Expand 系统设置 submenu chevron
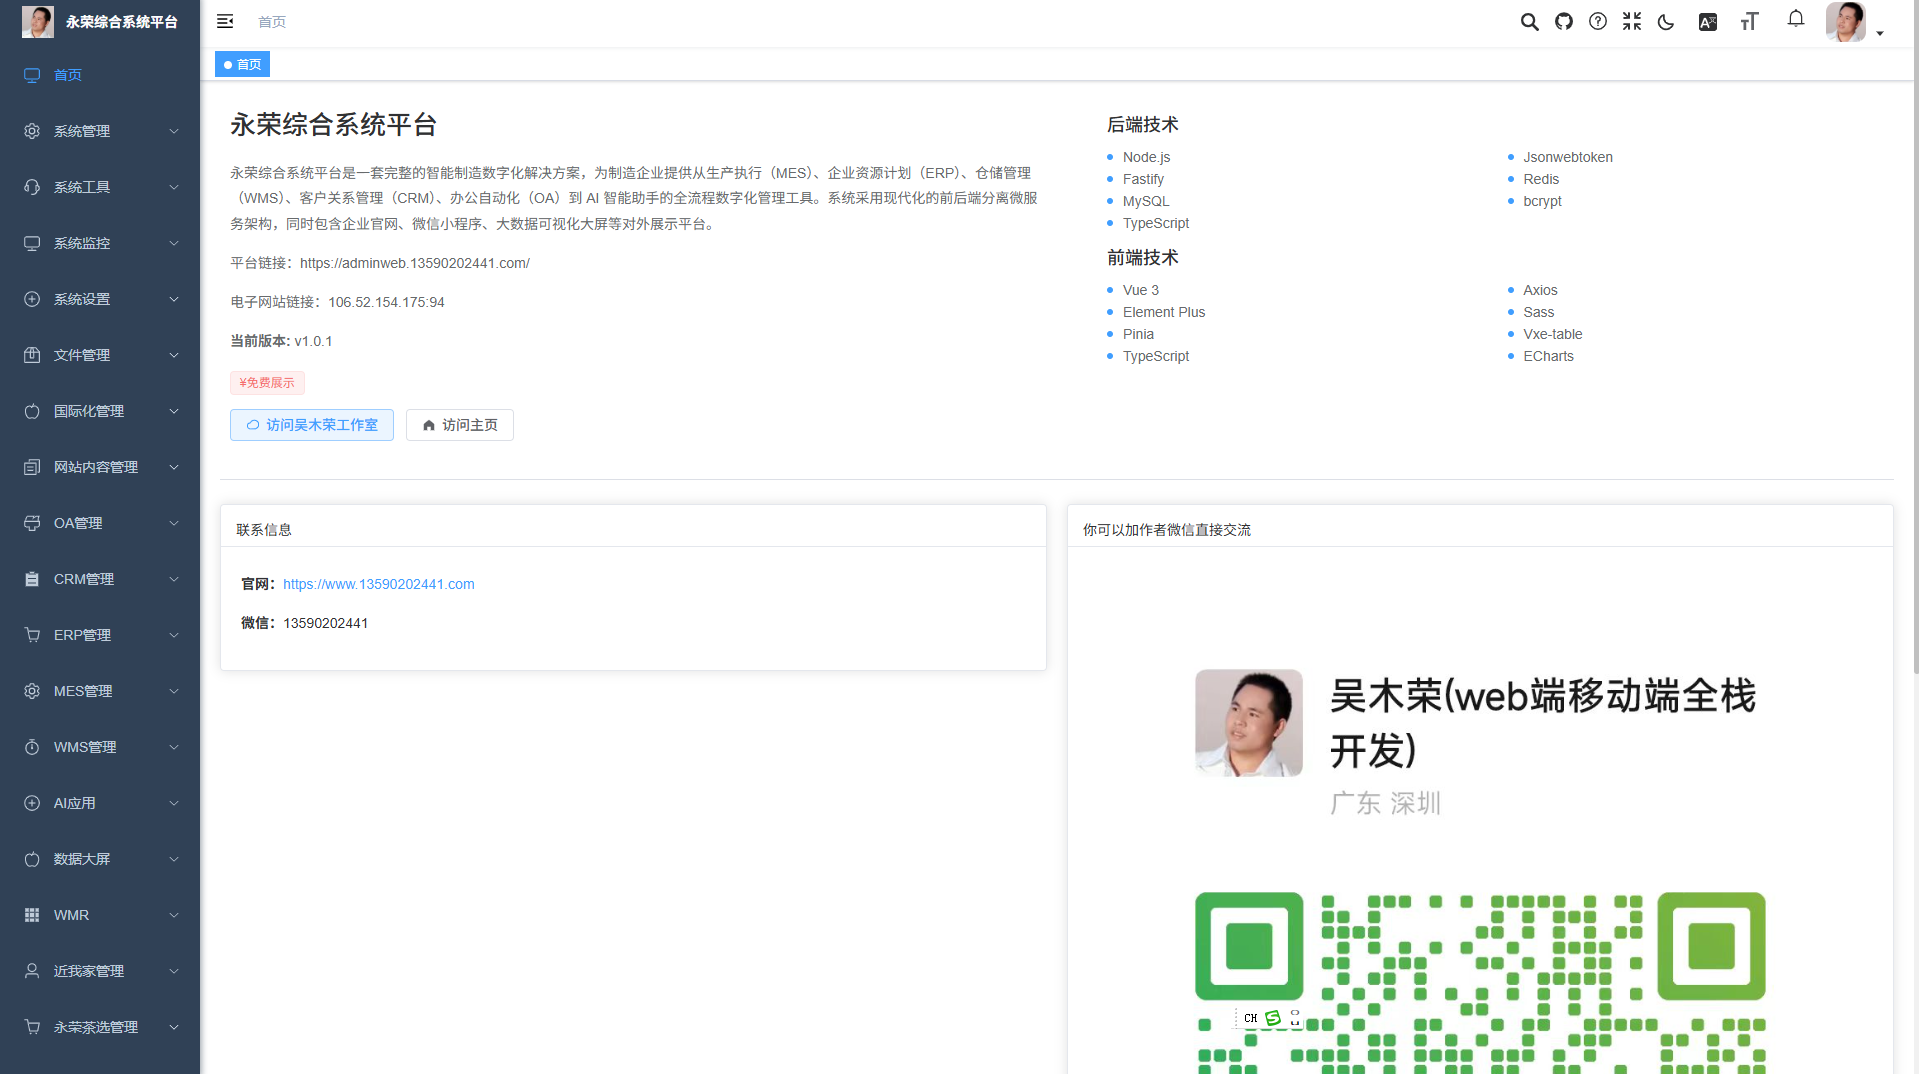This screenshot has height=1074, width=1919. 174,299
